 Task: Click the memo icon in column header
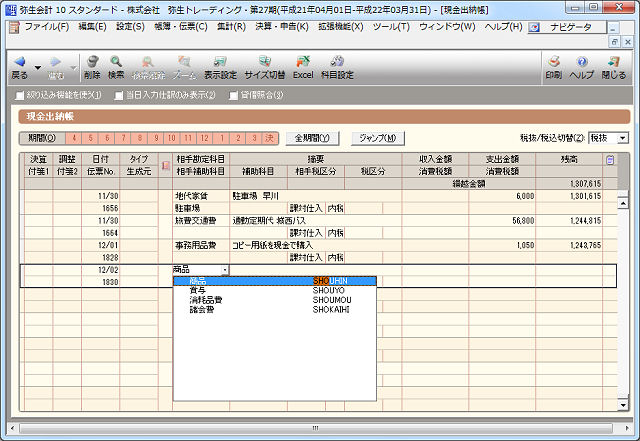[165, 165]
